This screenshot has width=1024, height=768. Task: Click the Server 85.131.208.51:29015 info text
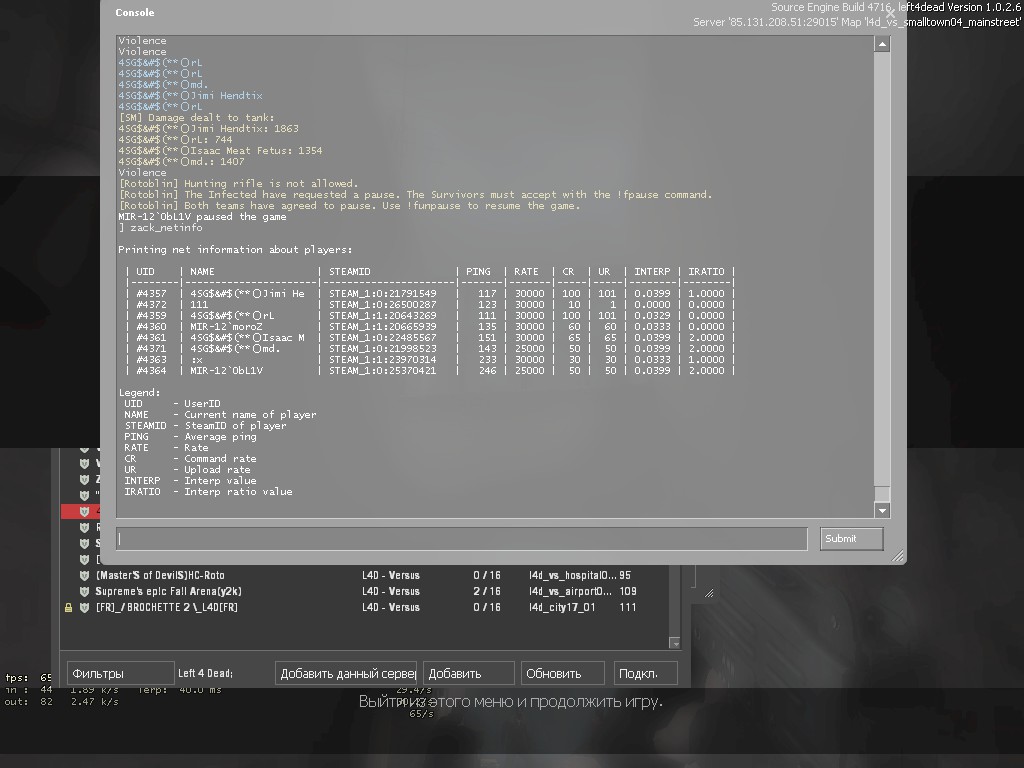point(856,22)
